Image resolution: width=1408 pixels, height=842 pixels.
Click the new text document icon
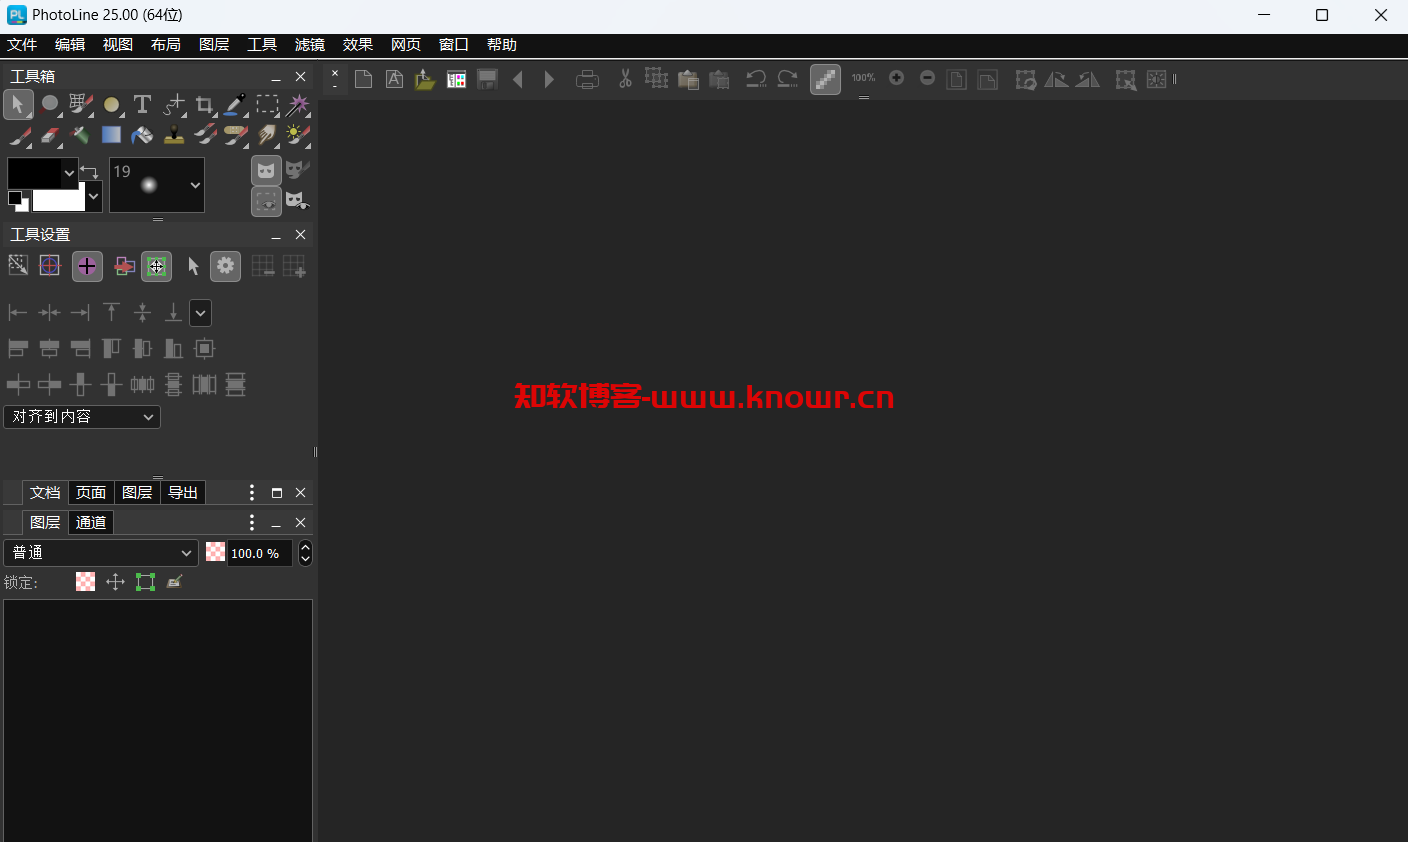coord(395,79)
